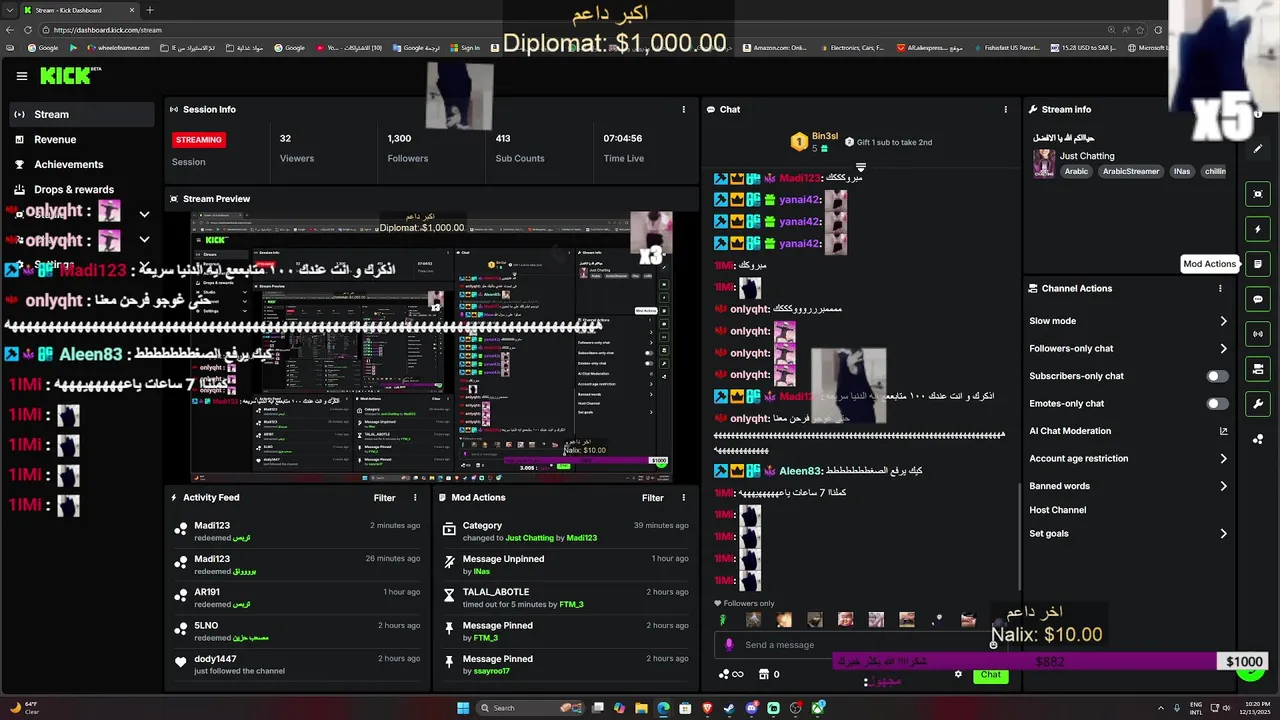Click Host Channel action
The width and height of the screenshot is (1280, 720).
[x=1057, y=510]
